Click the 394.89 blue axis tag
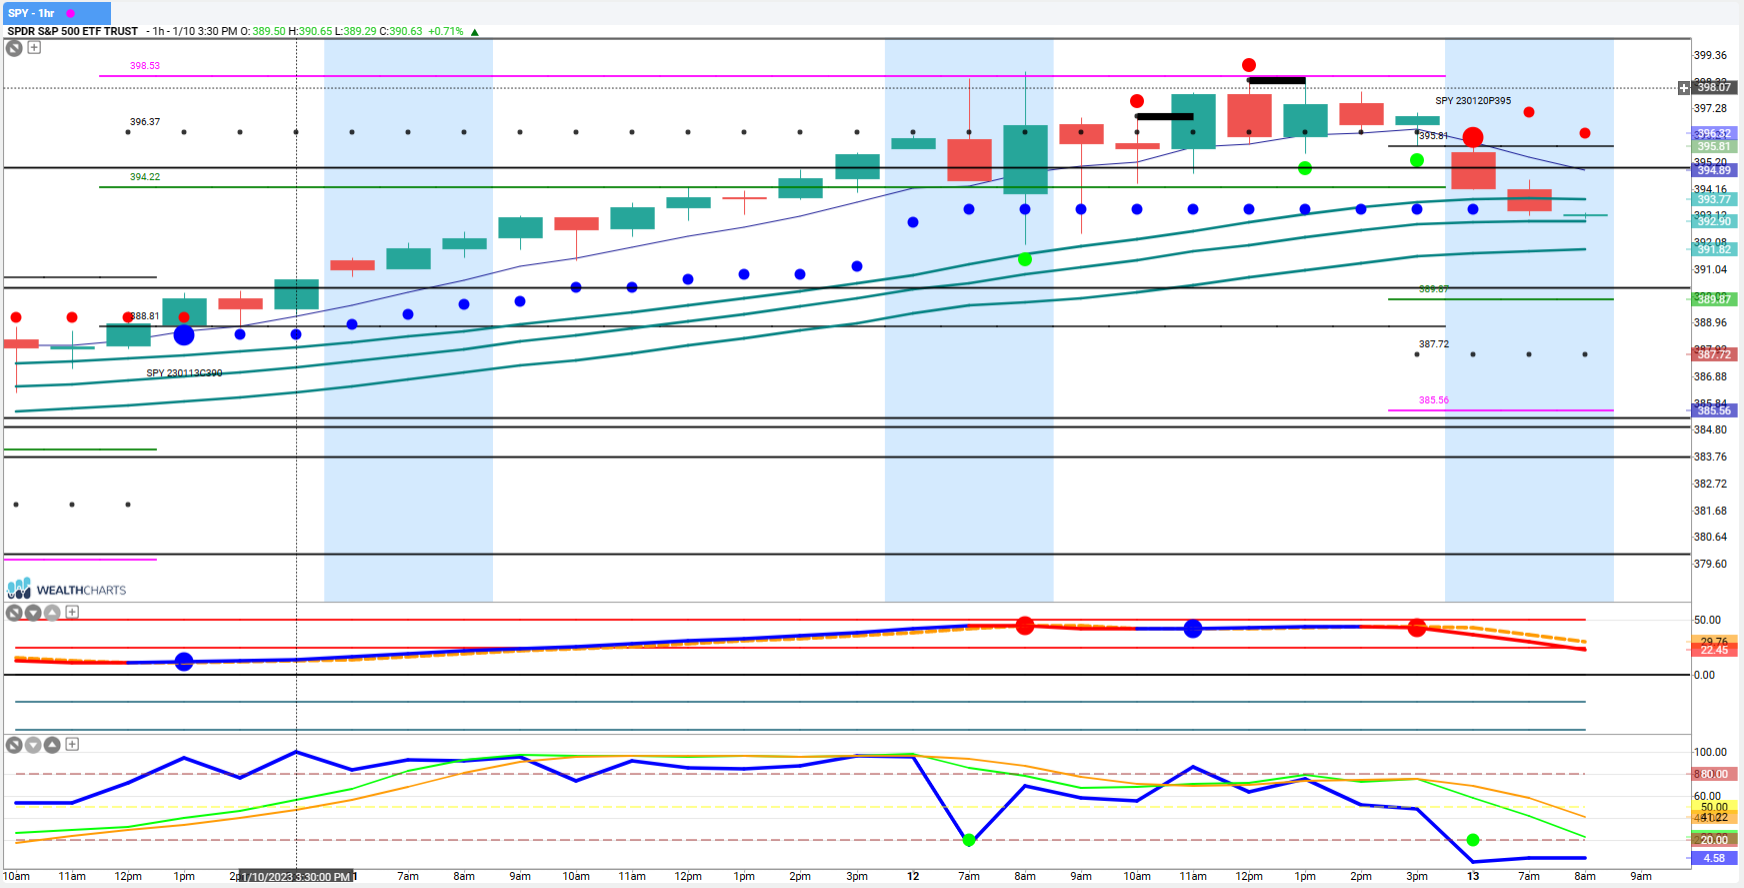 1714,170
